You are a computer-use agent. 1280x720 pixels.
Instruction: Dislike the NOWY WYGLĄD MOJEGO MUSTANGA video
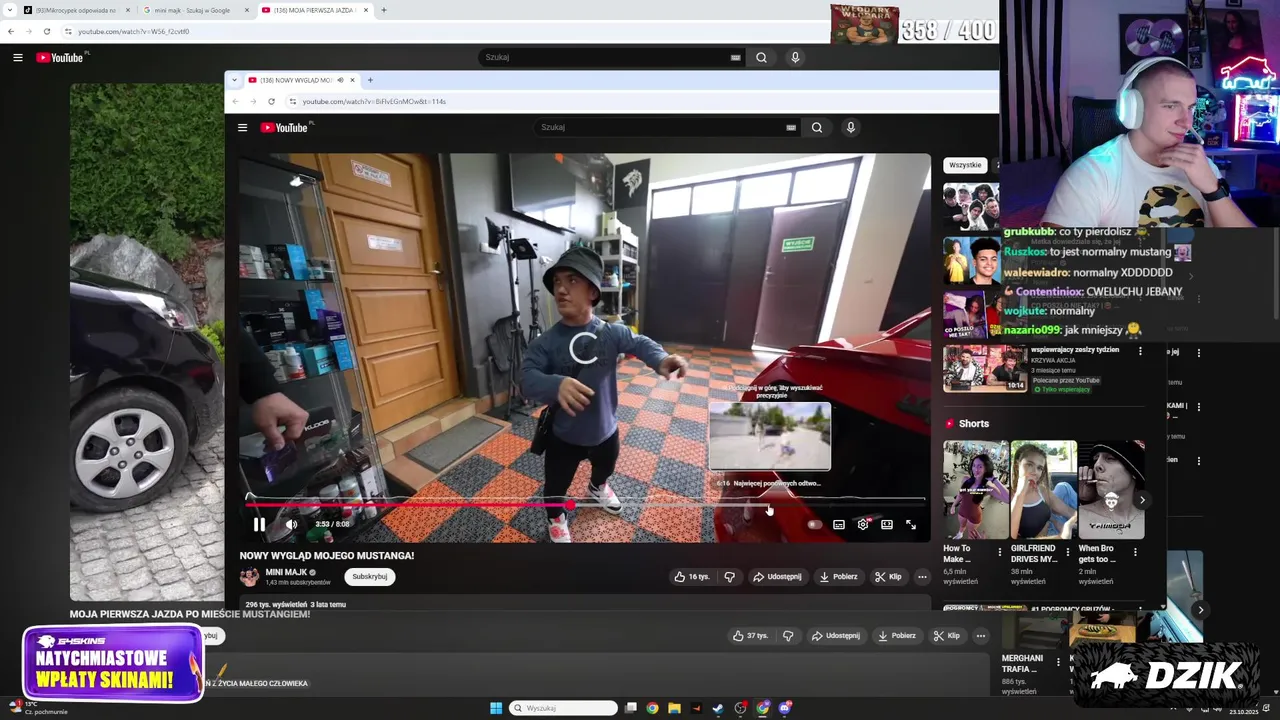[x=729, y=576]
